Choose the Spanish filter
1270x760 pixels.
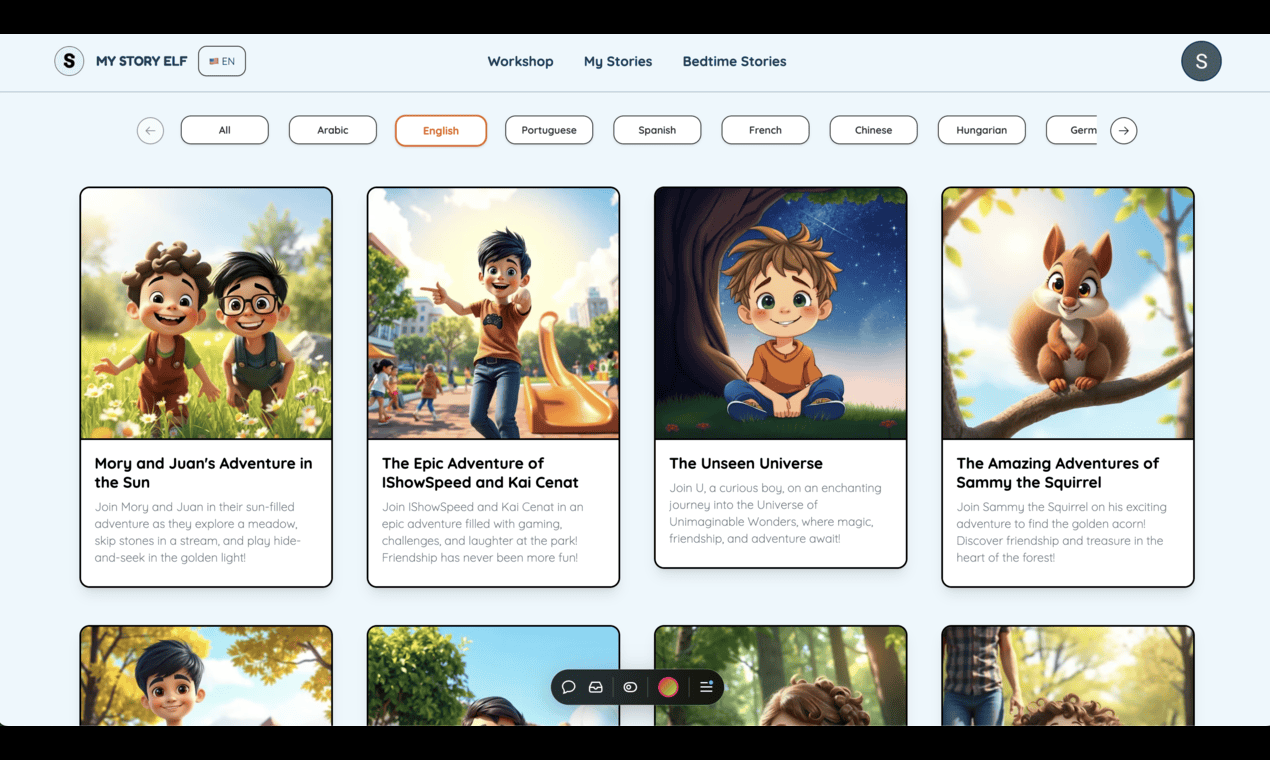[657, 130]
